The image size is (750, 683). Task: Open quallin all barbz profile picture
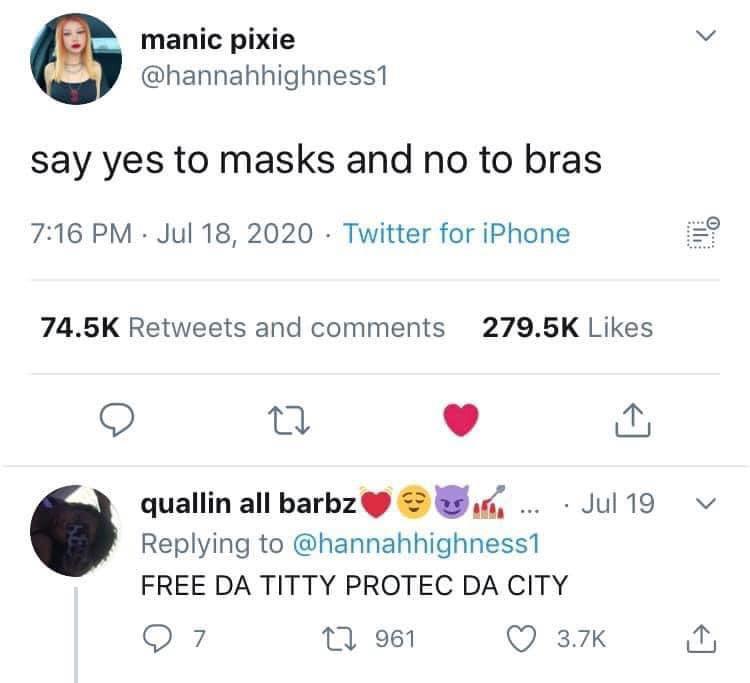[76, 531]
